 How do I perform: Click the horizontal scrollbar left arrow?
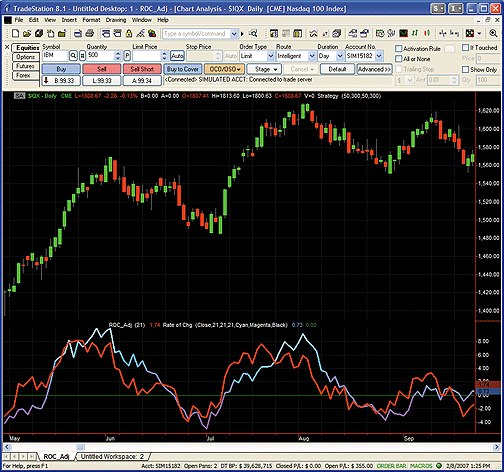coord(6,447)
